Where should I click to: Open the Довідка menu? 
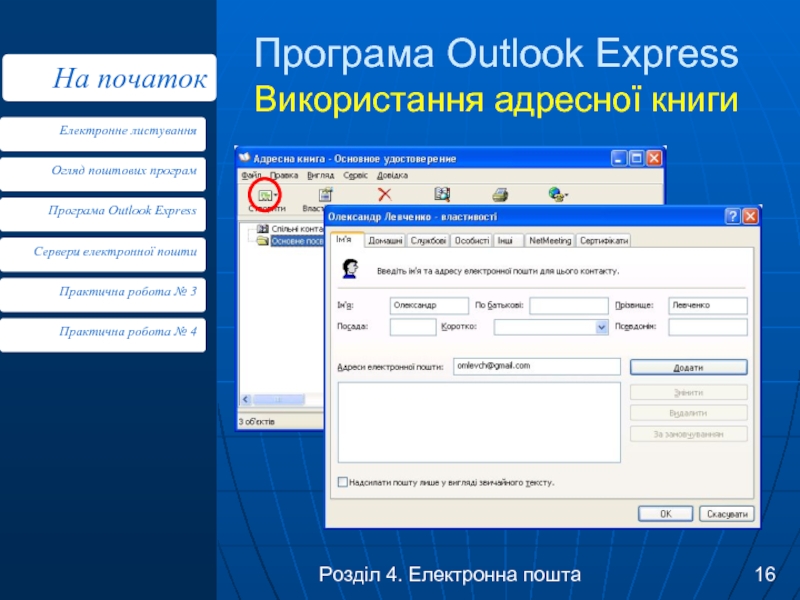(392, 175)
